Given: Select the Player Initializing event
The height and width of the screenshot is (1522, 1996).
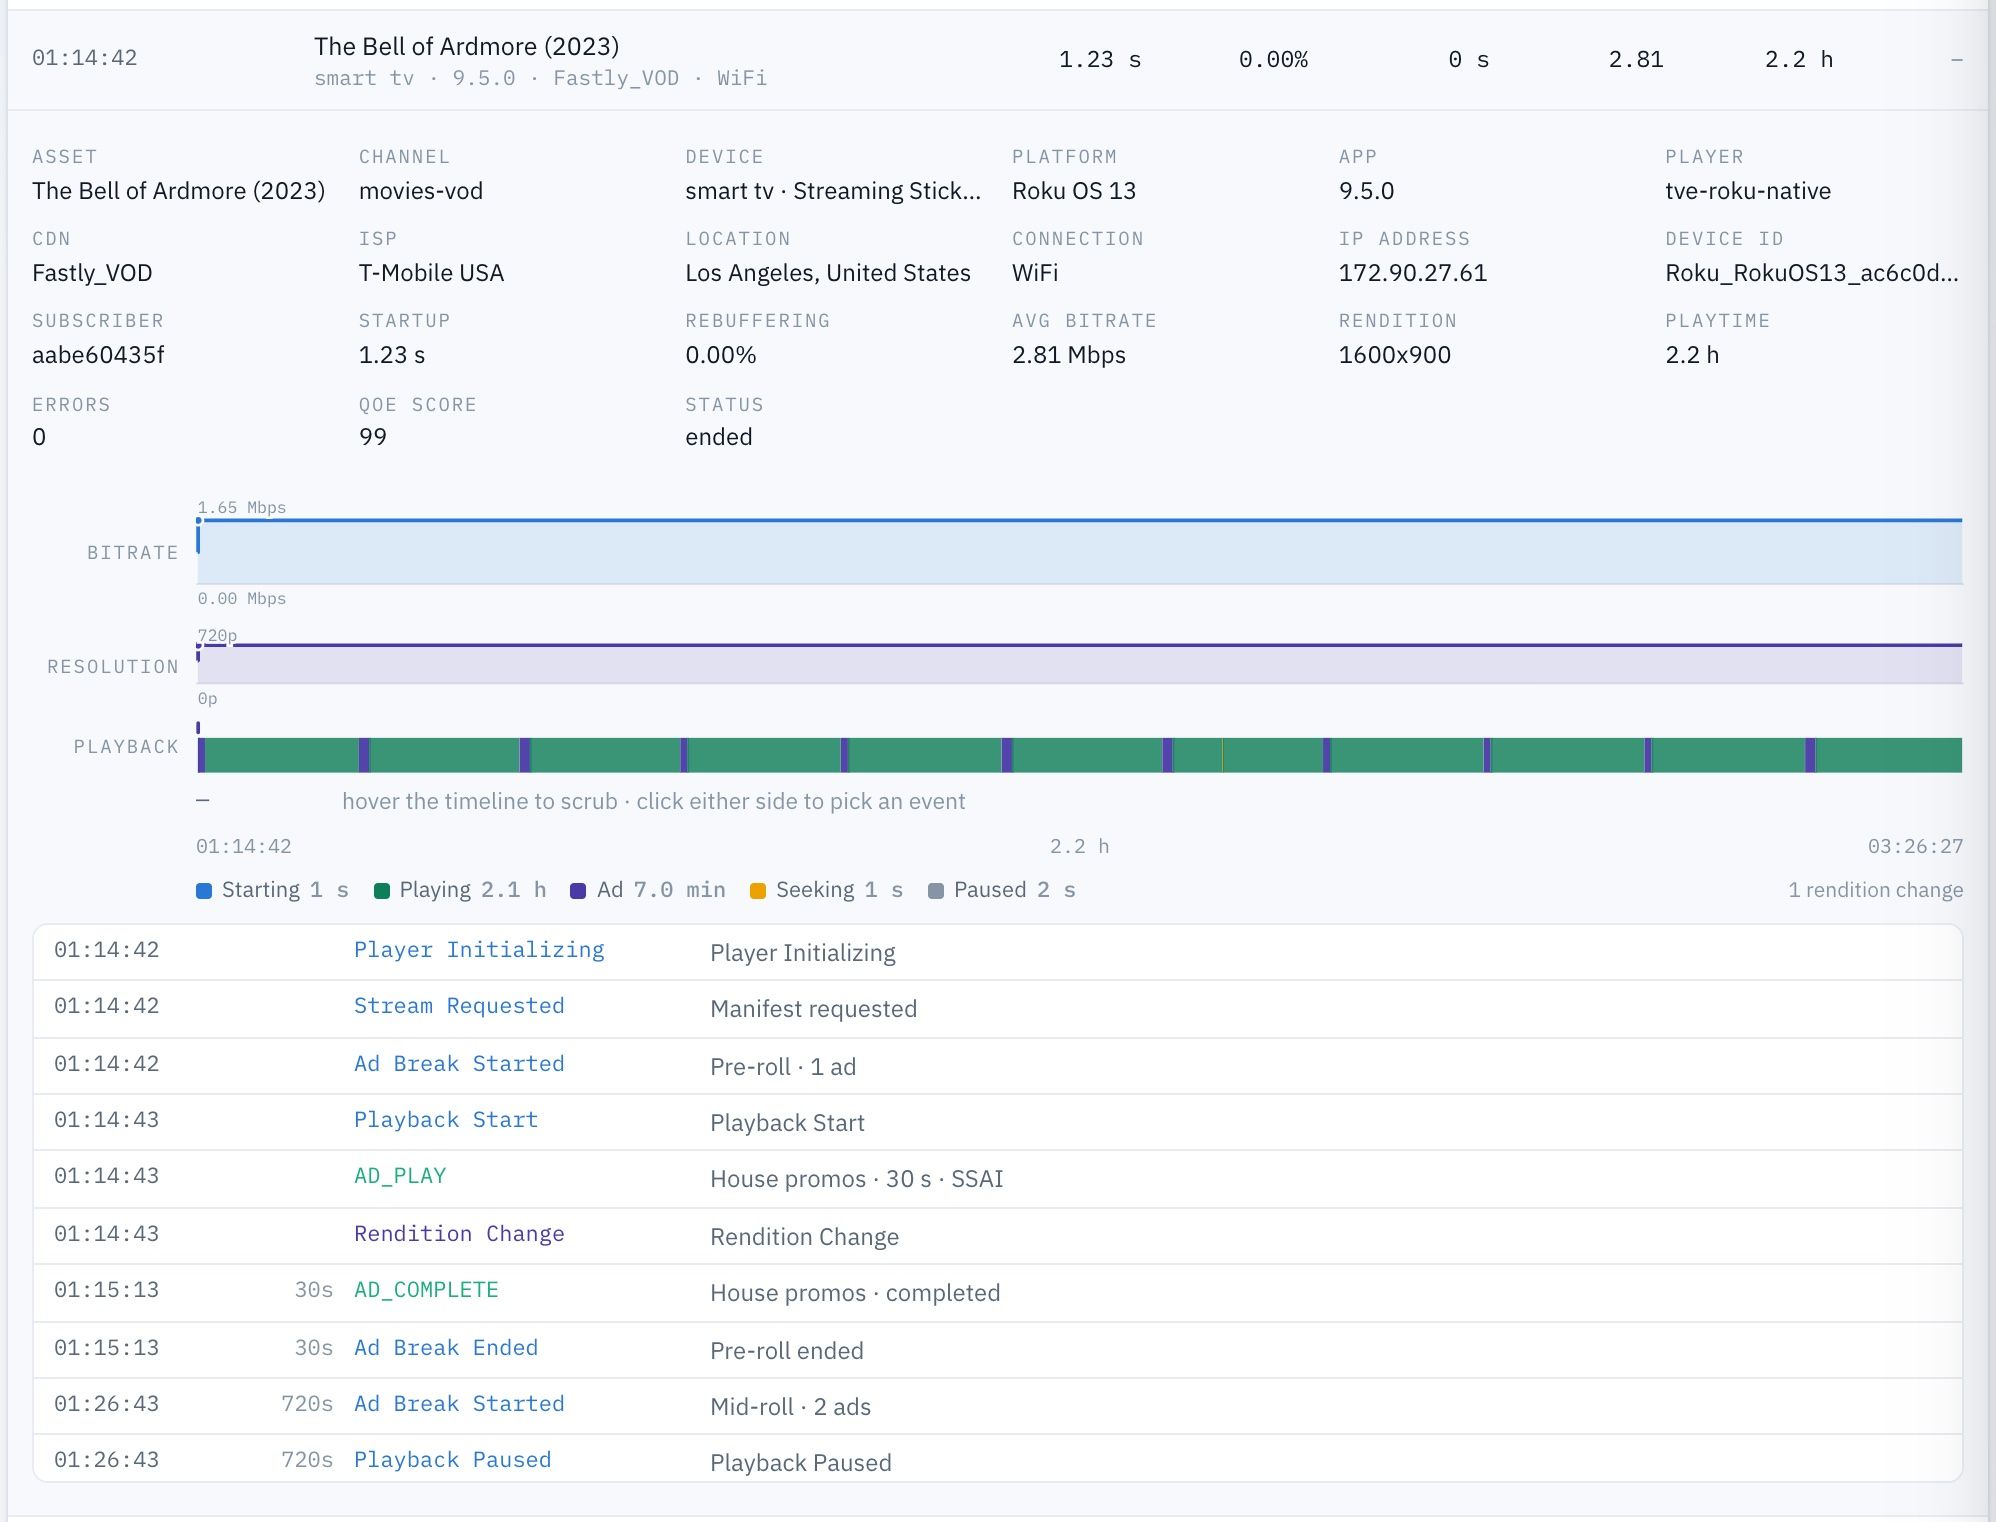Looking at the screenshot, I should point(997,952).
